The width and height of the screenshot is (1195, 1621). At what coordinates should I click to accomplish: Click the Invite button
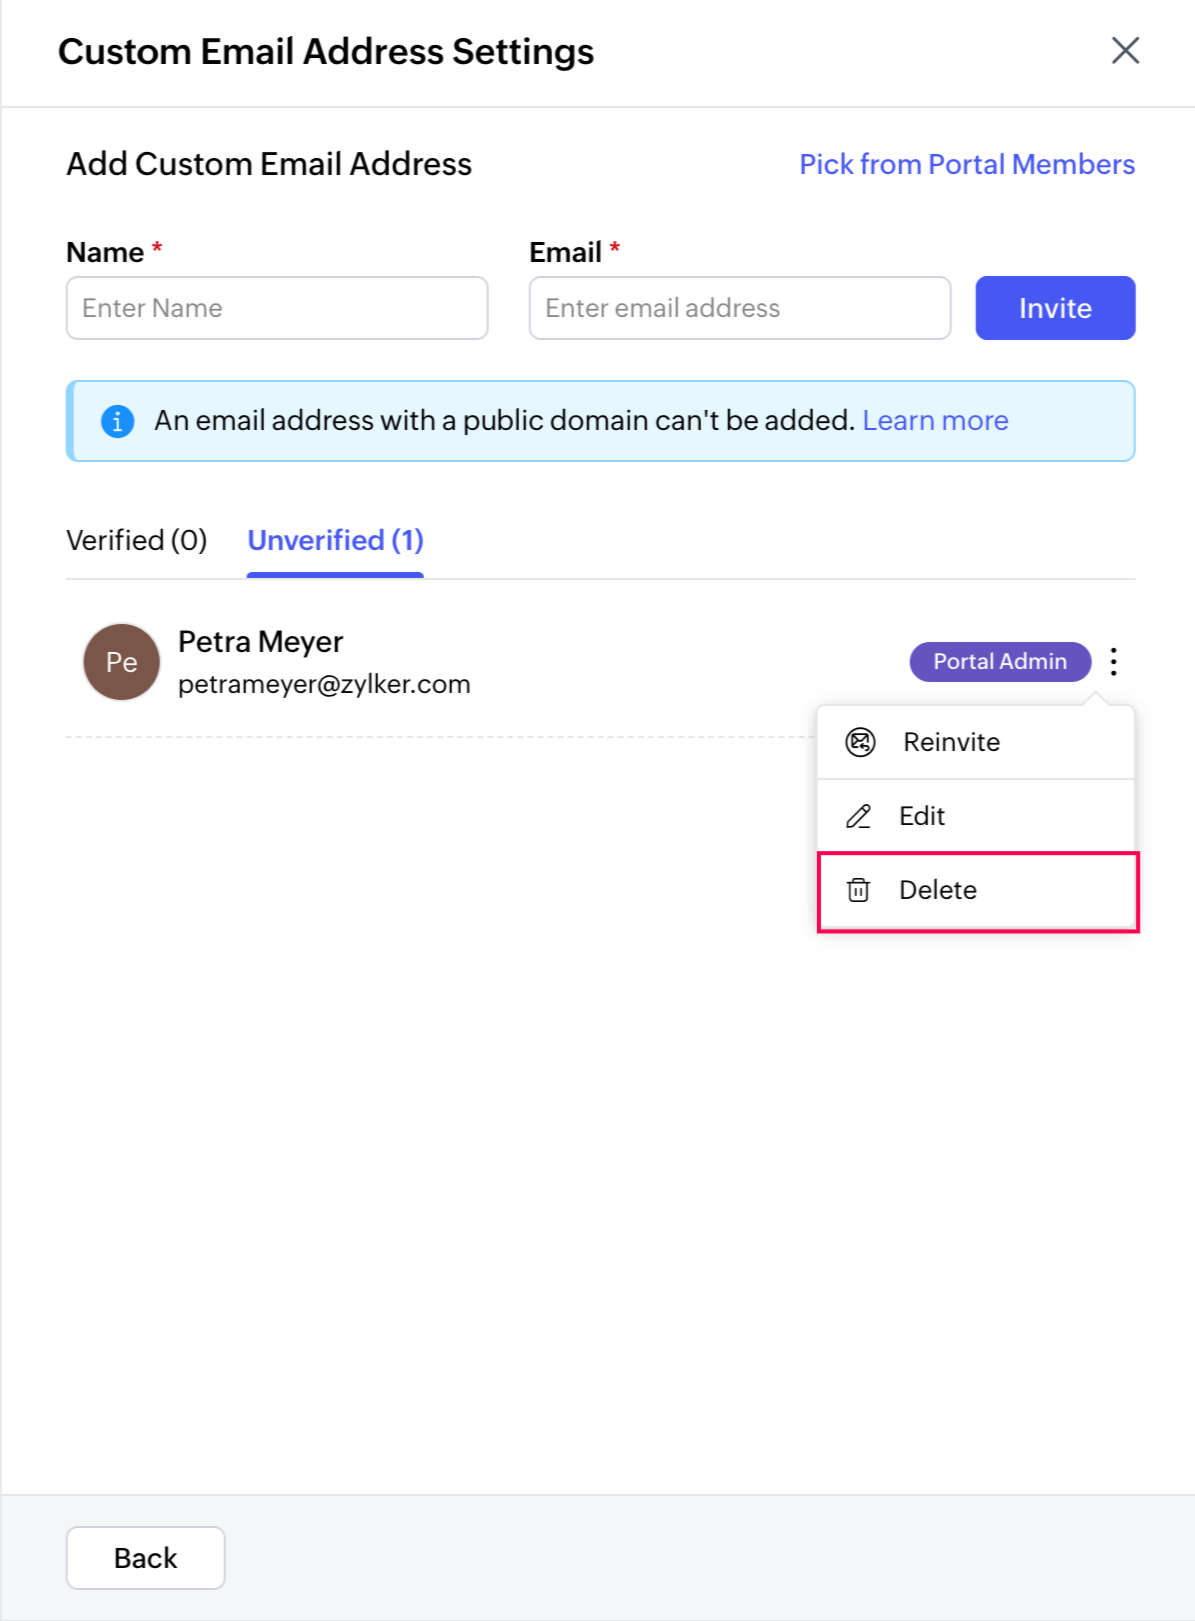pos(1055,308)
